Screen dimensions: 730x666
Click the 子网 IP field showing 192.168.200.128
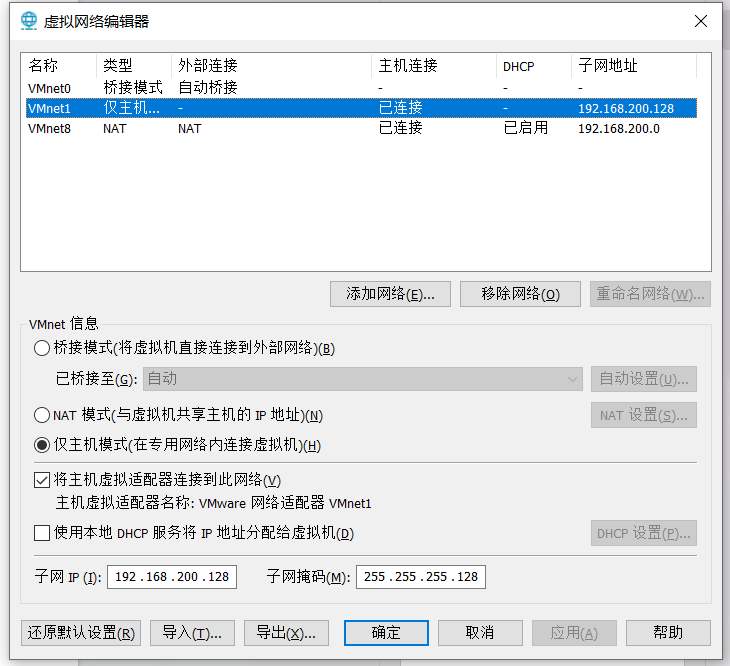[x=172, y=577]
